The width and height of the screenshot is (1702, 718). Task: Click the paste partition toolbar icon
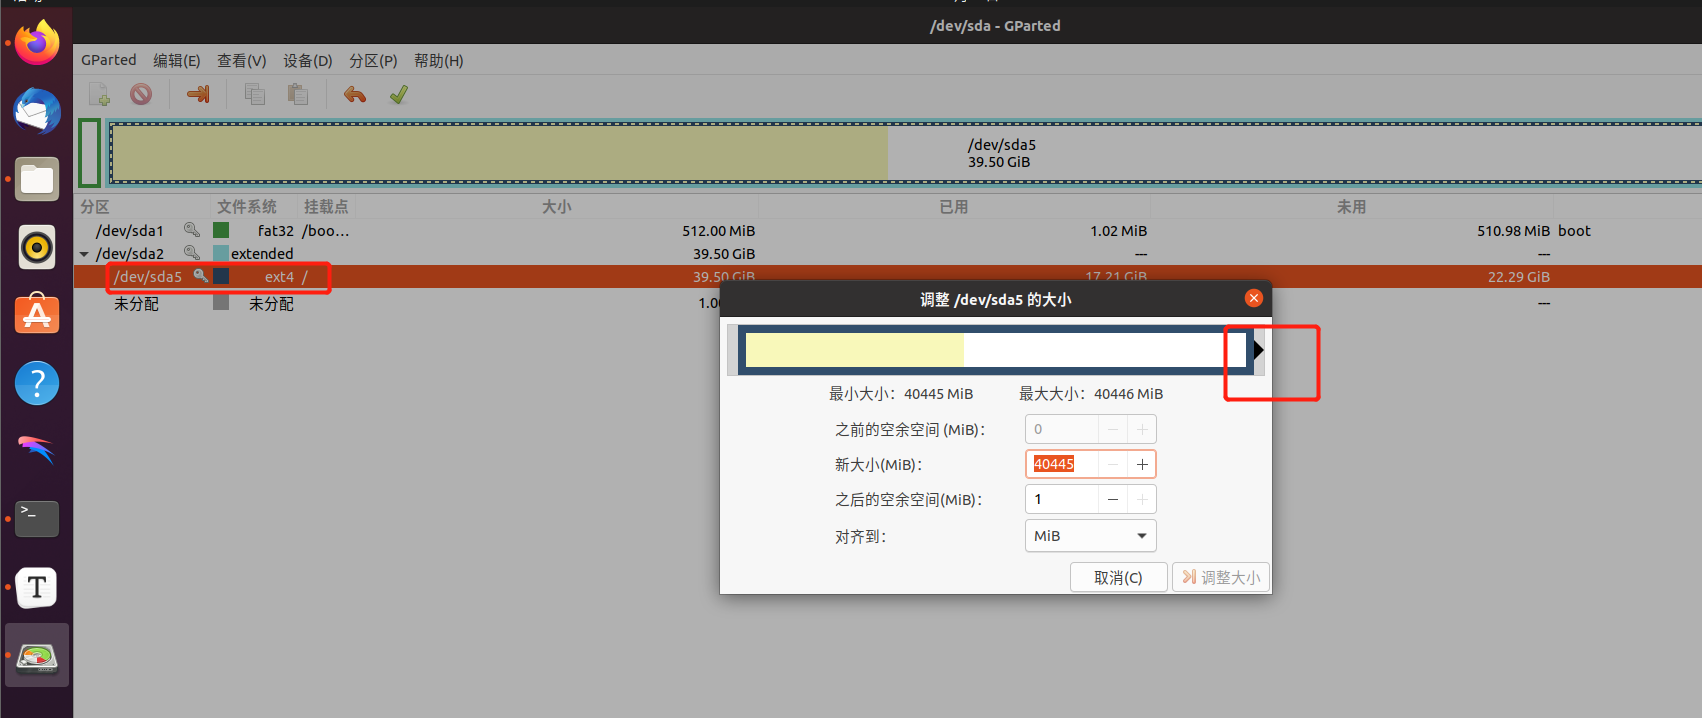(297, 95)
